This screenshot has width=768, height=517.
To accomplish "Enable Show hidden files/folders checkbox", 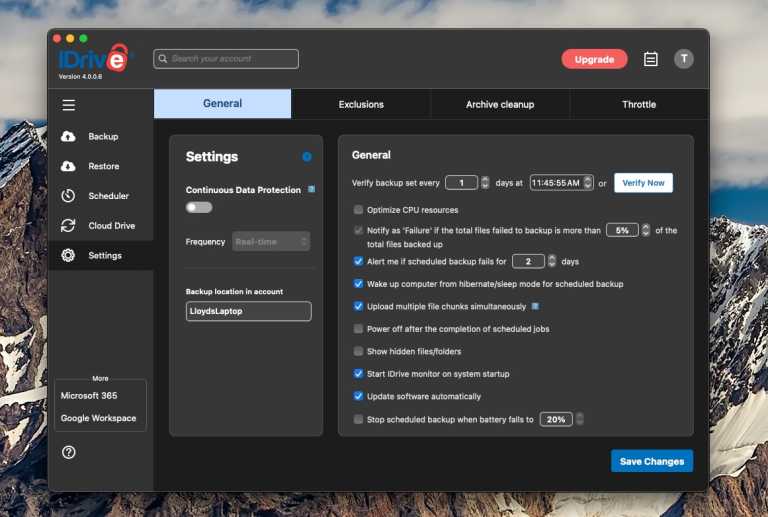I will [359, 352].
